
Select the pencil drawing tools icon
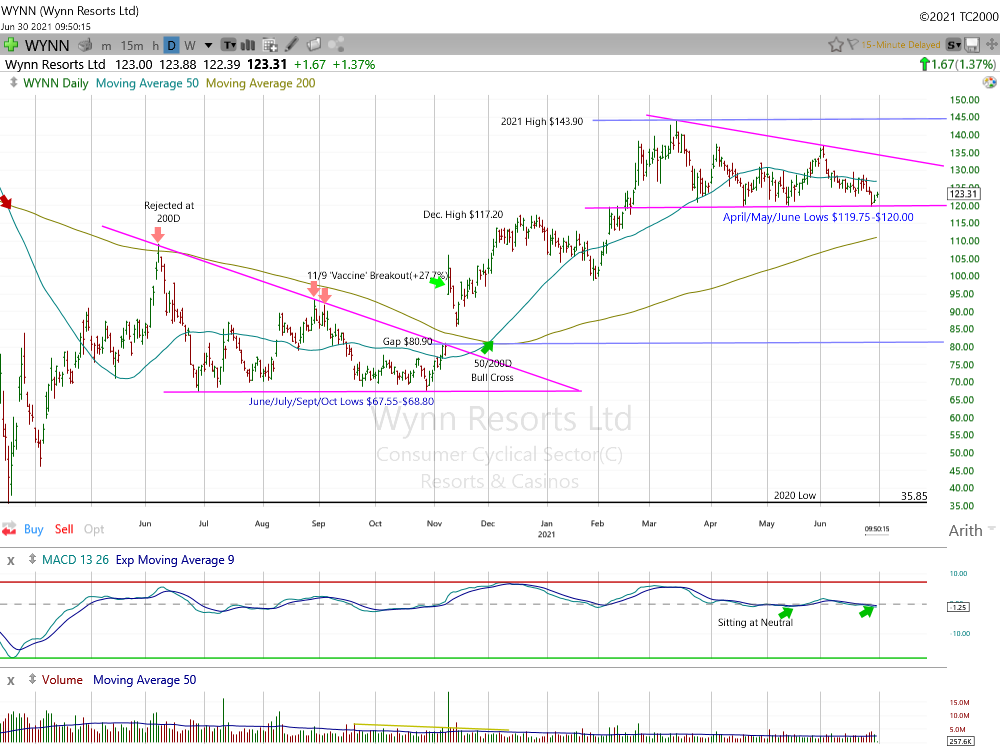click(291, 44)
